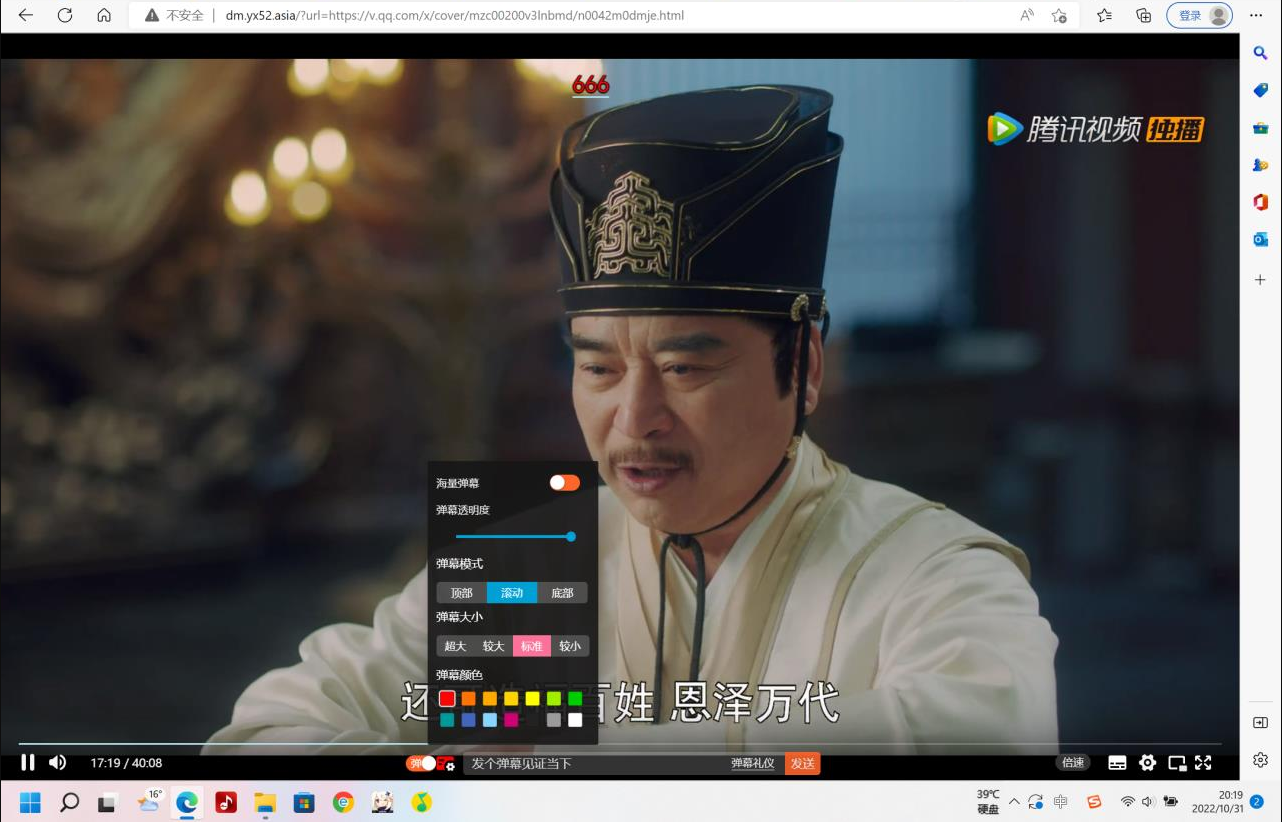This screenshot has width=1282, height=822.
Task: Choose 较大 danmaku size
Action: [494, 646]
